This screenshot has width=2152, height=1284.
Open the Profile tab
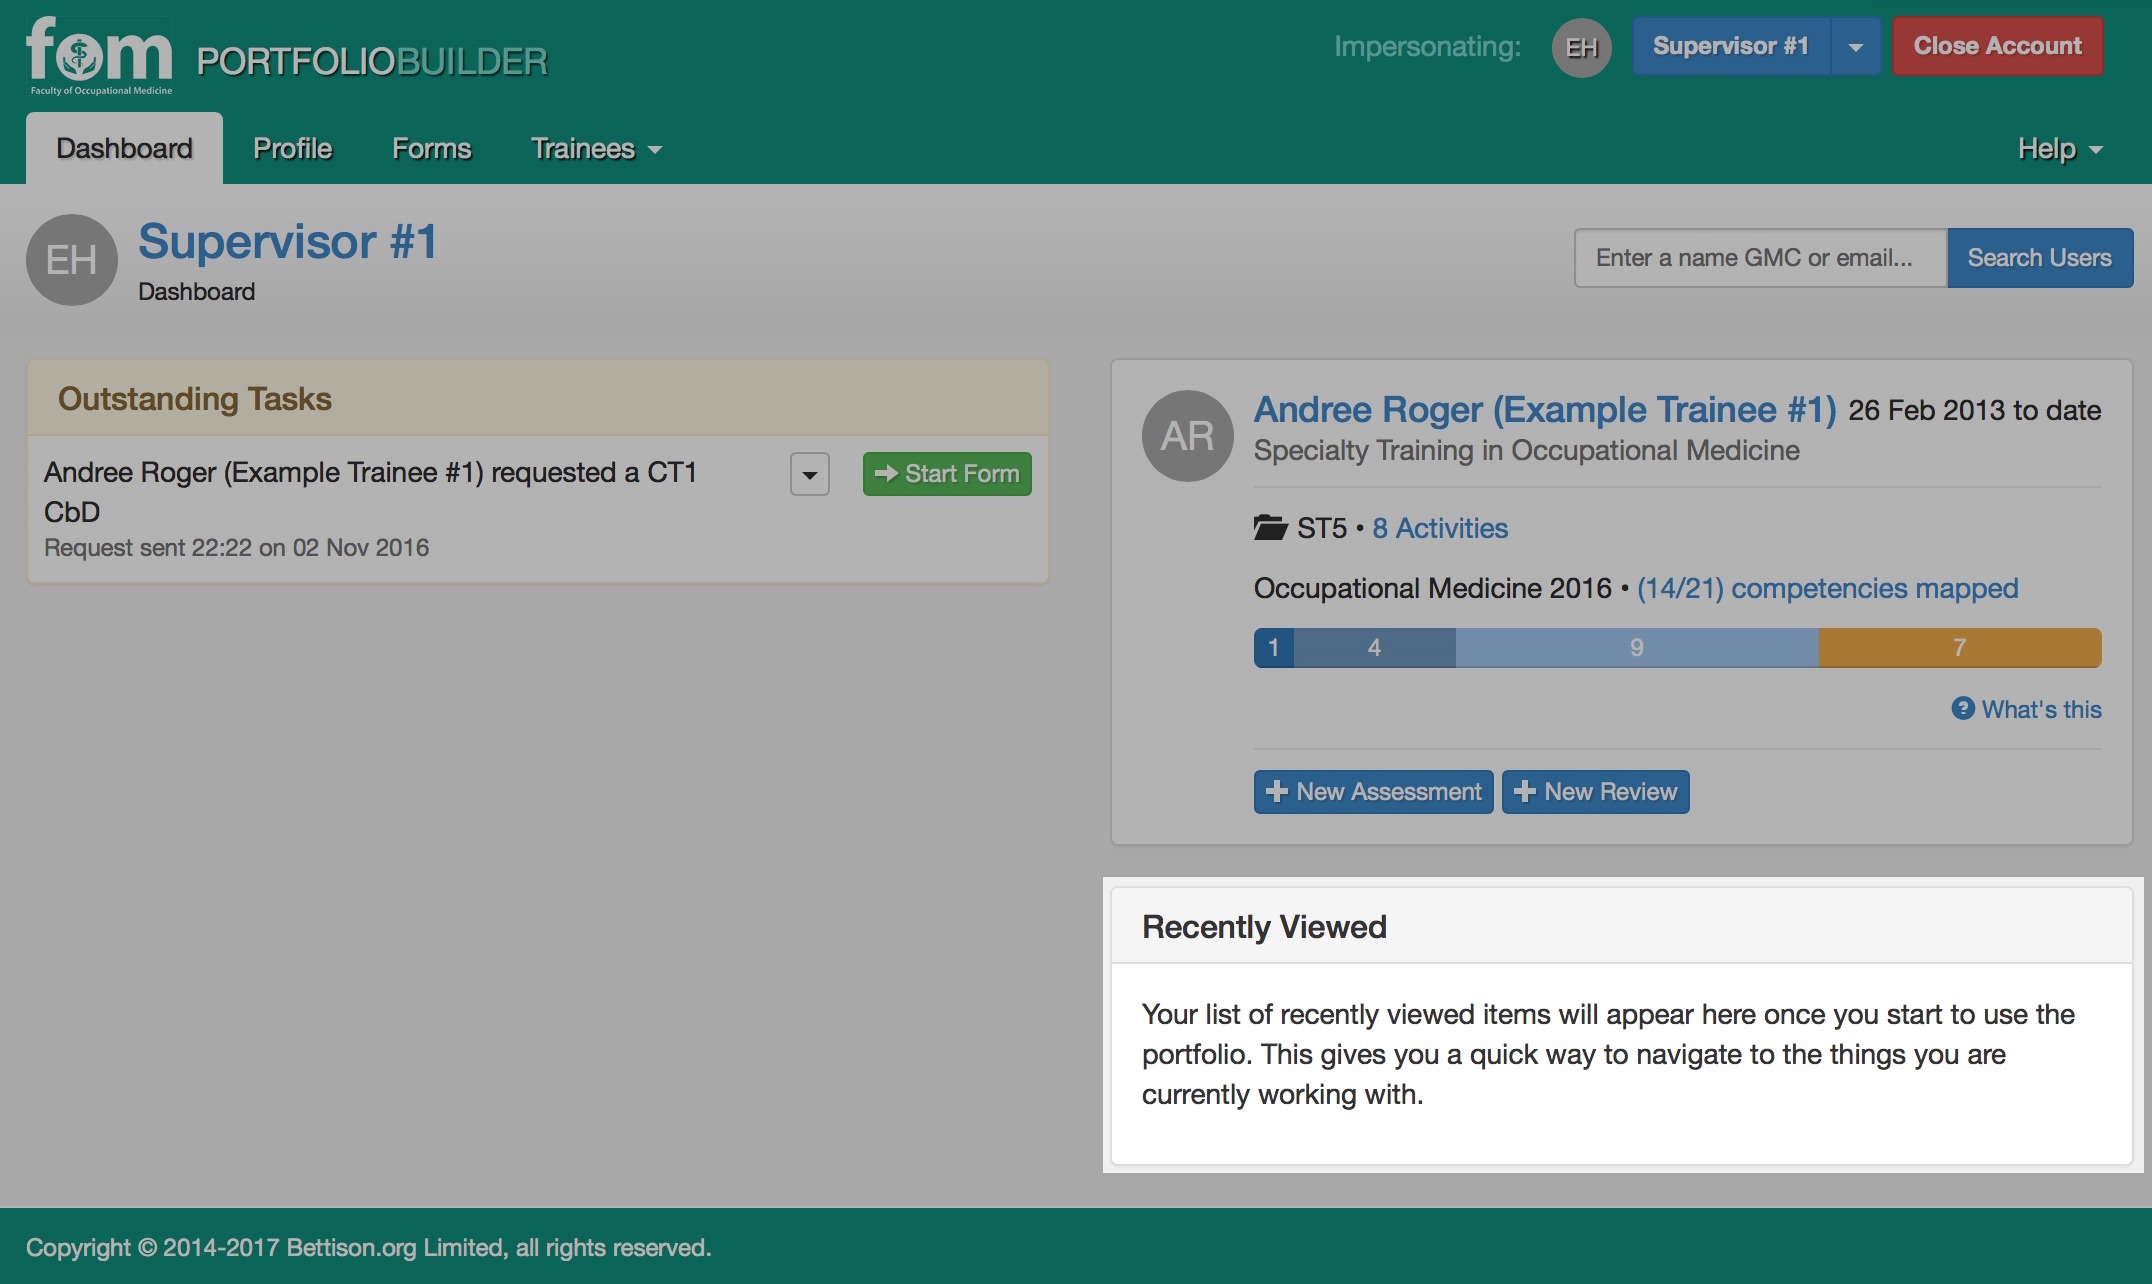point(292,148)
